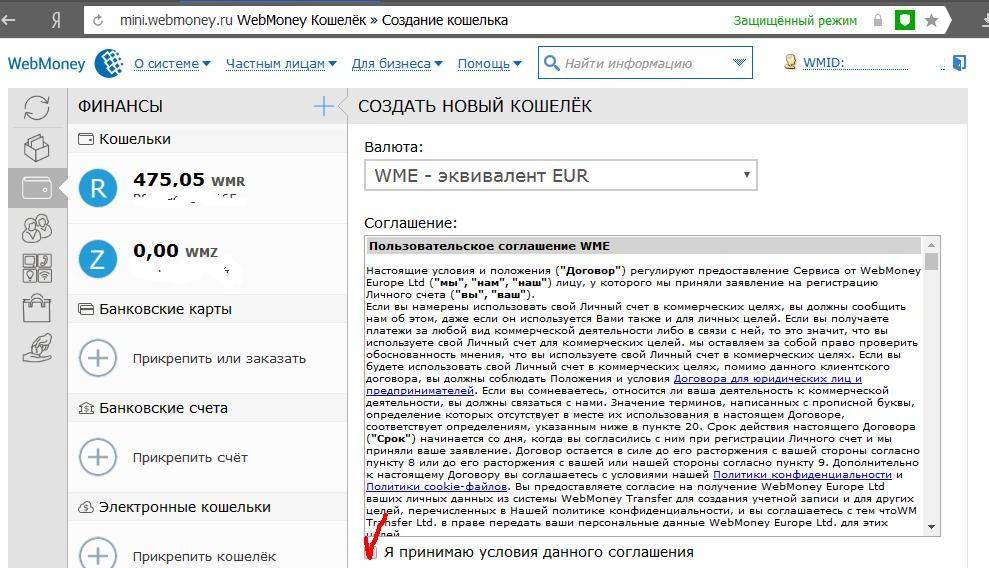
Task: Open the box icon in left sidebar
Action: pos(37,148)
